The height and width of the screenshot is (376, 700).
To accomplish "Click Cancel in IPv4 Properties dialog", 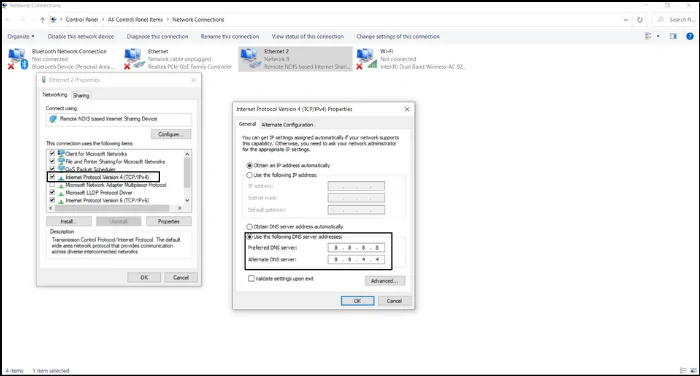I will point(394,301).
